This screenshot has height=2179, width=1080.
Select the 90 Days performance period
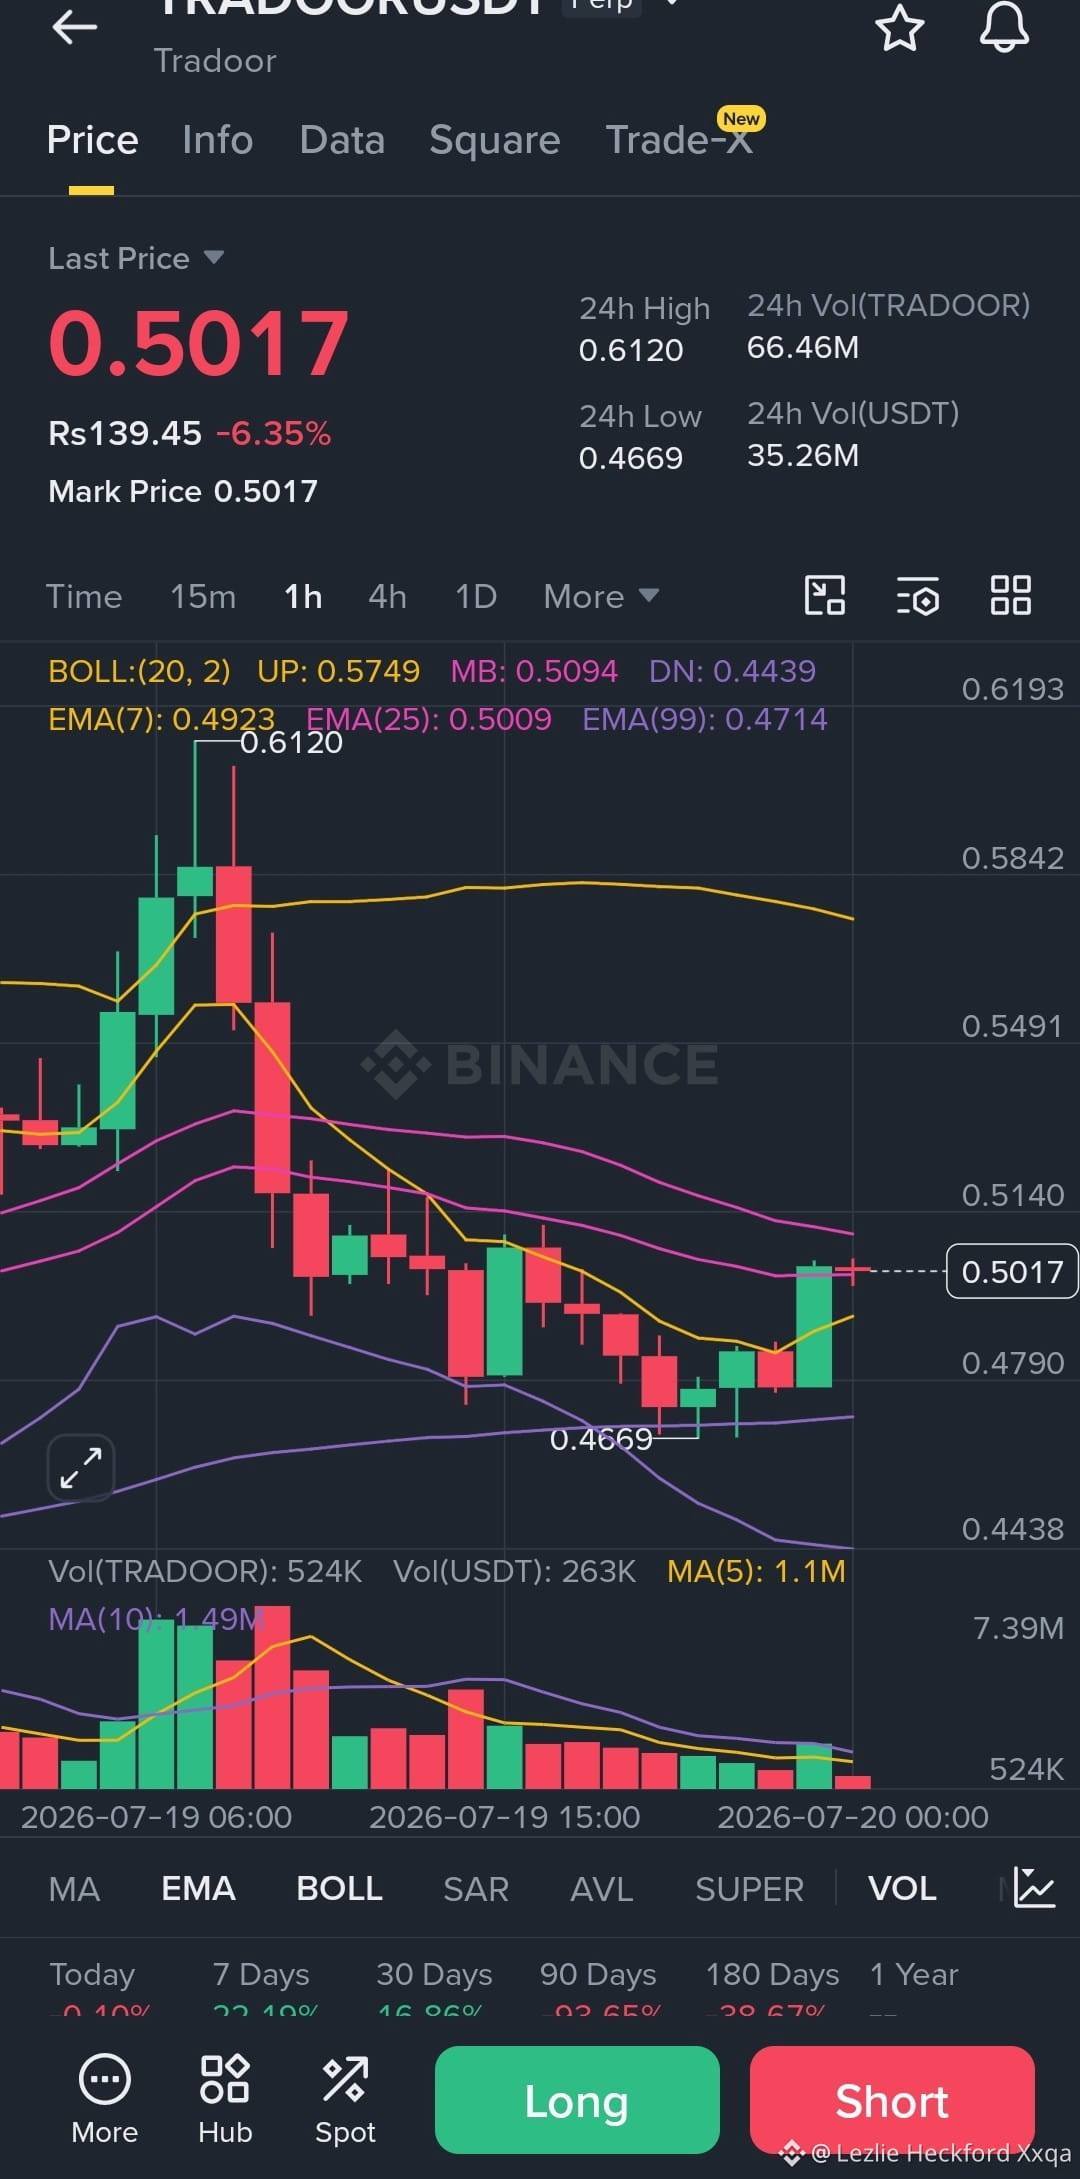pos(598,1975)
